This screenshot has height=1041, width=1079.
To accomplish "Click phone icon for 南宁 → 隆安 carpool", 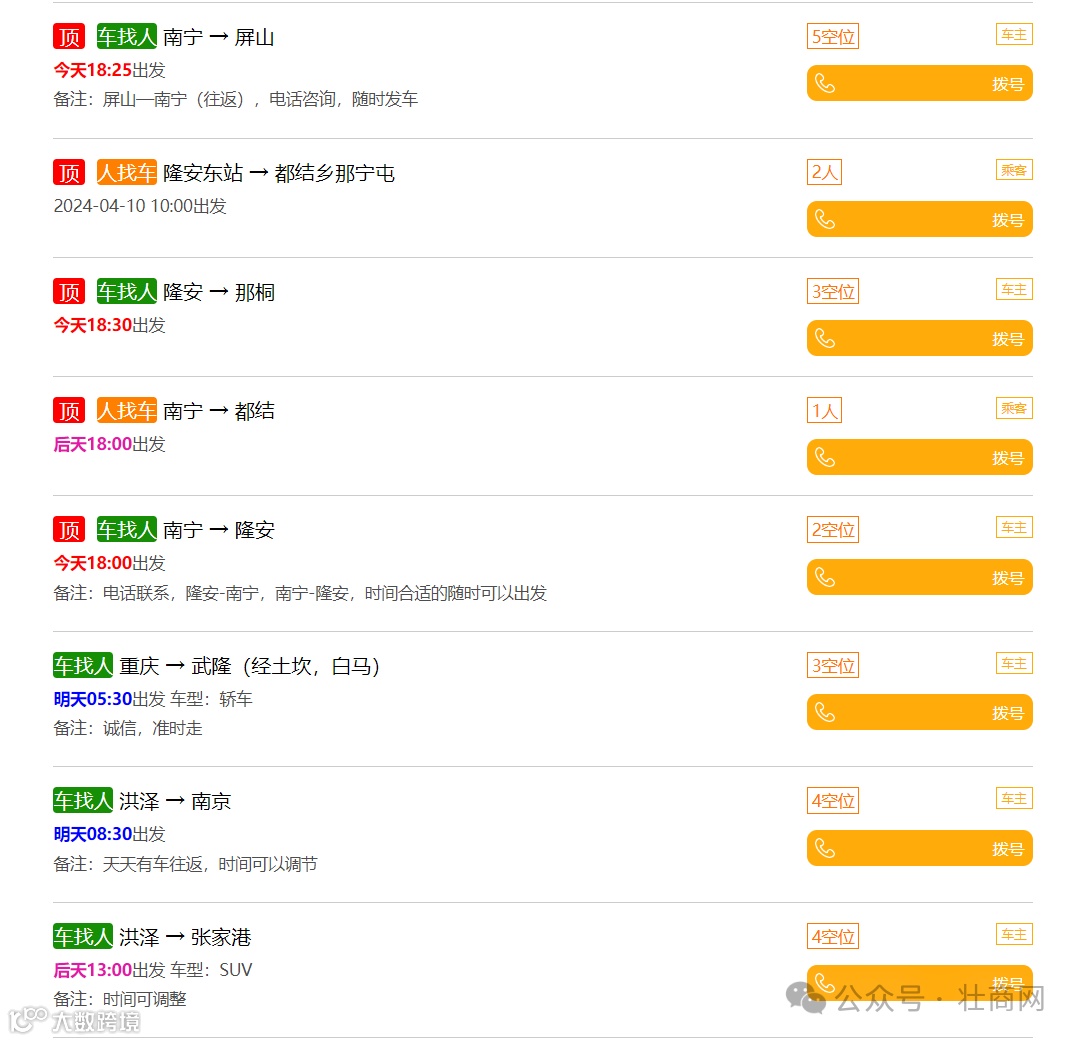I will pos(825,577).
